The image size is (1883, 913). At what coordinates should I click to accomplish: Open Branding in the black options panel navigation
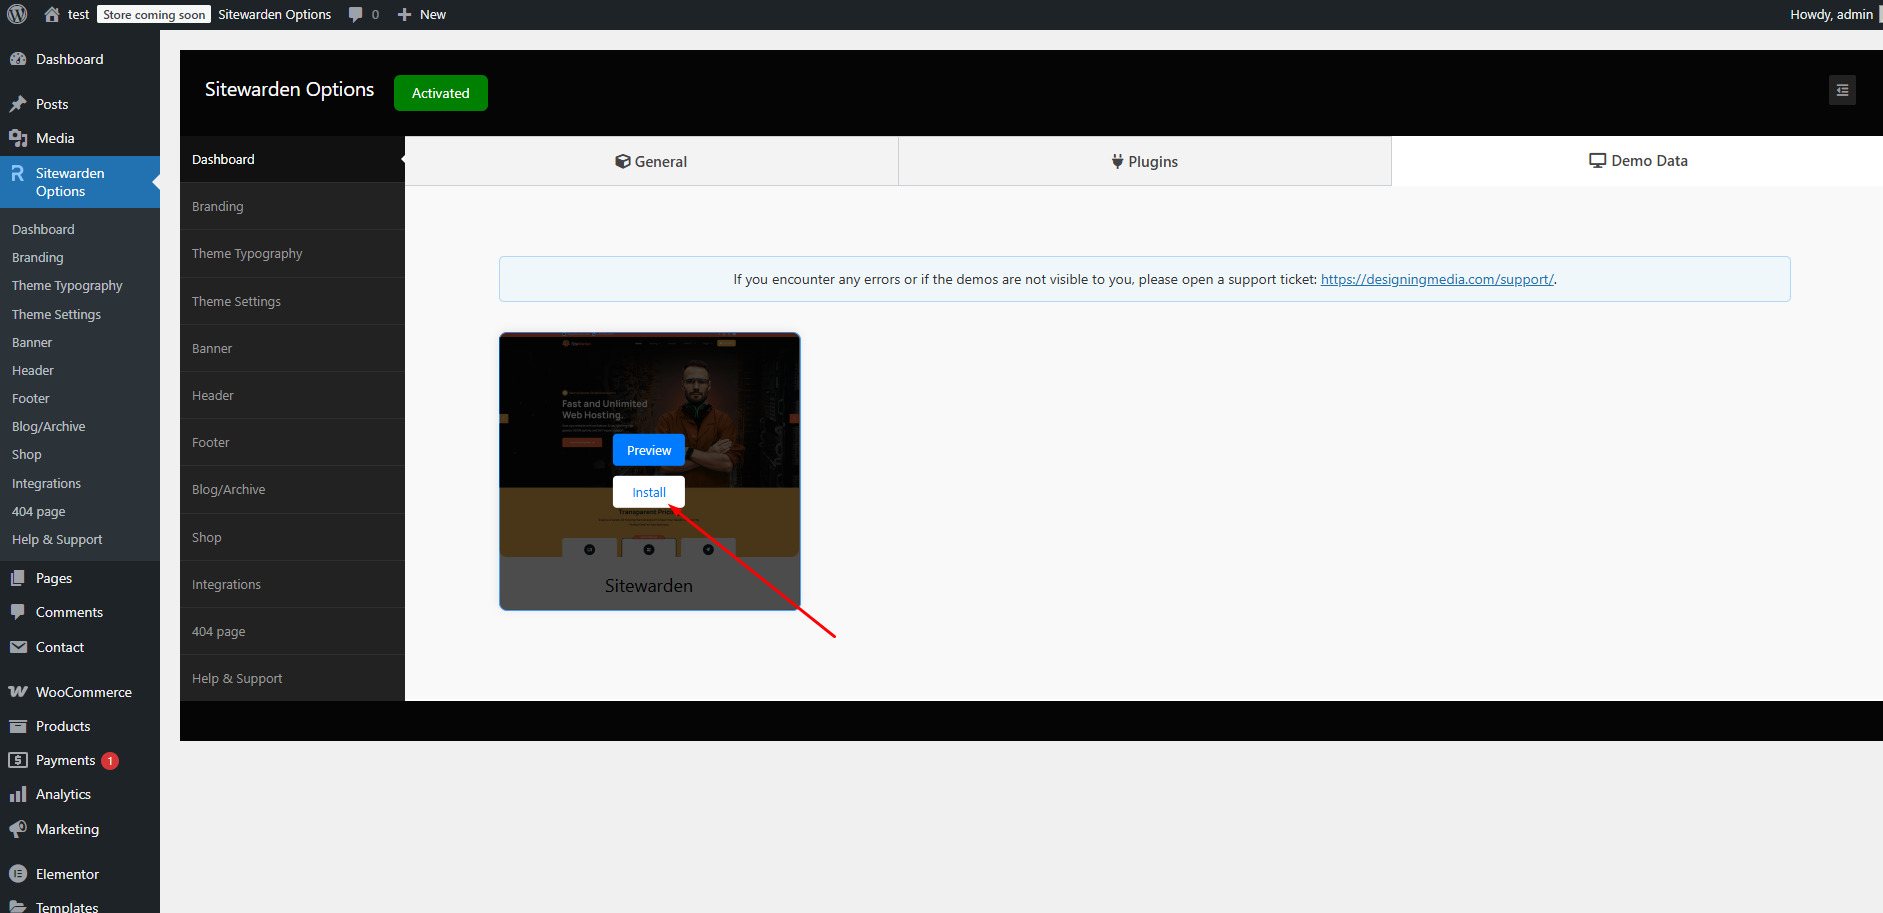pyautogui.click(x=292, y=206)
